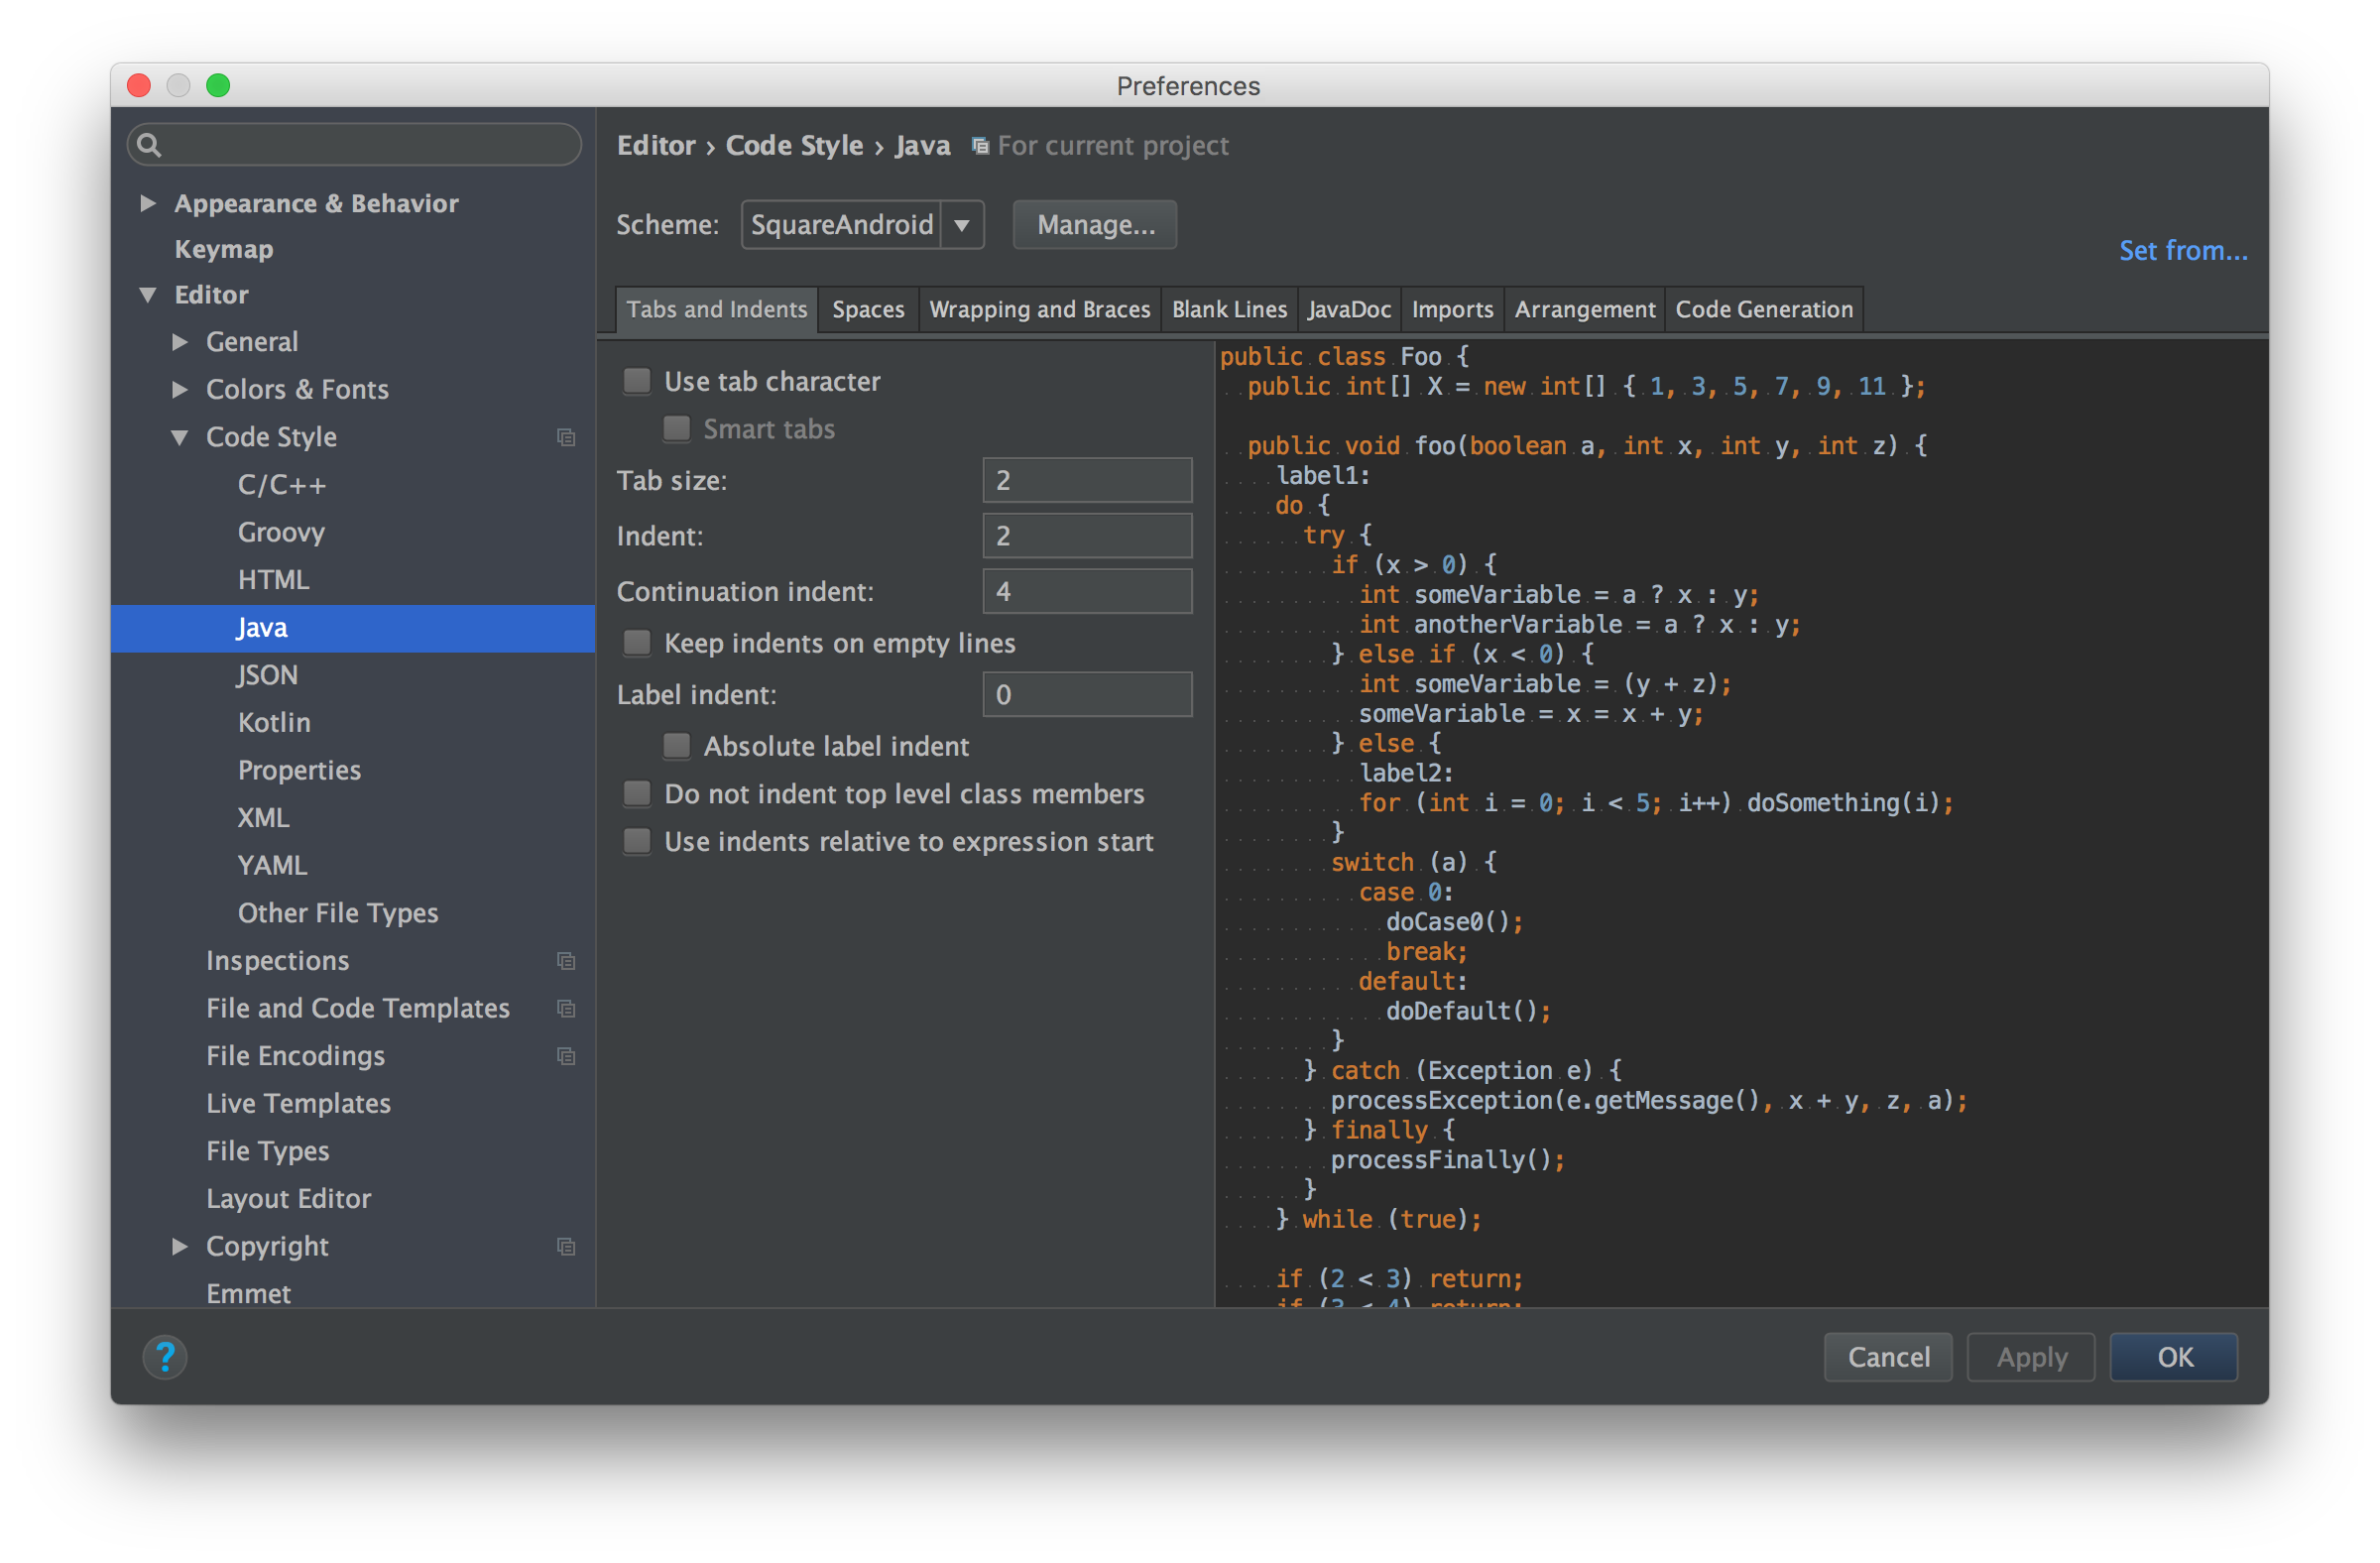Click the Tab size input field
Image resolution: width=2380 pixels, height=1563 pixels.
point(1087,481)
